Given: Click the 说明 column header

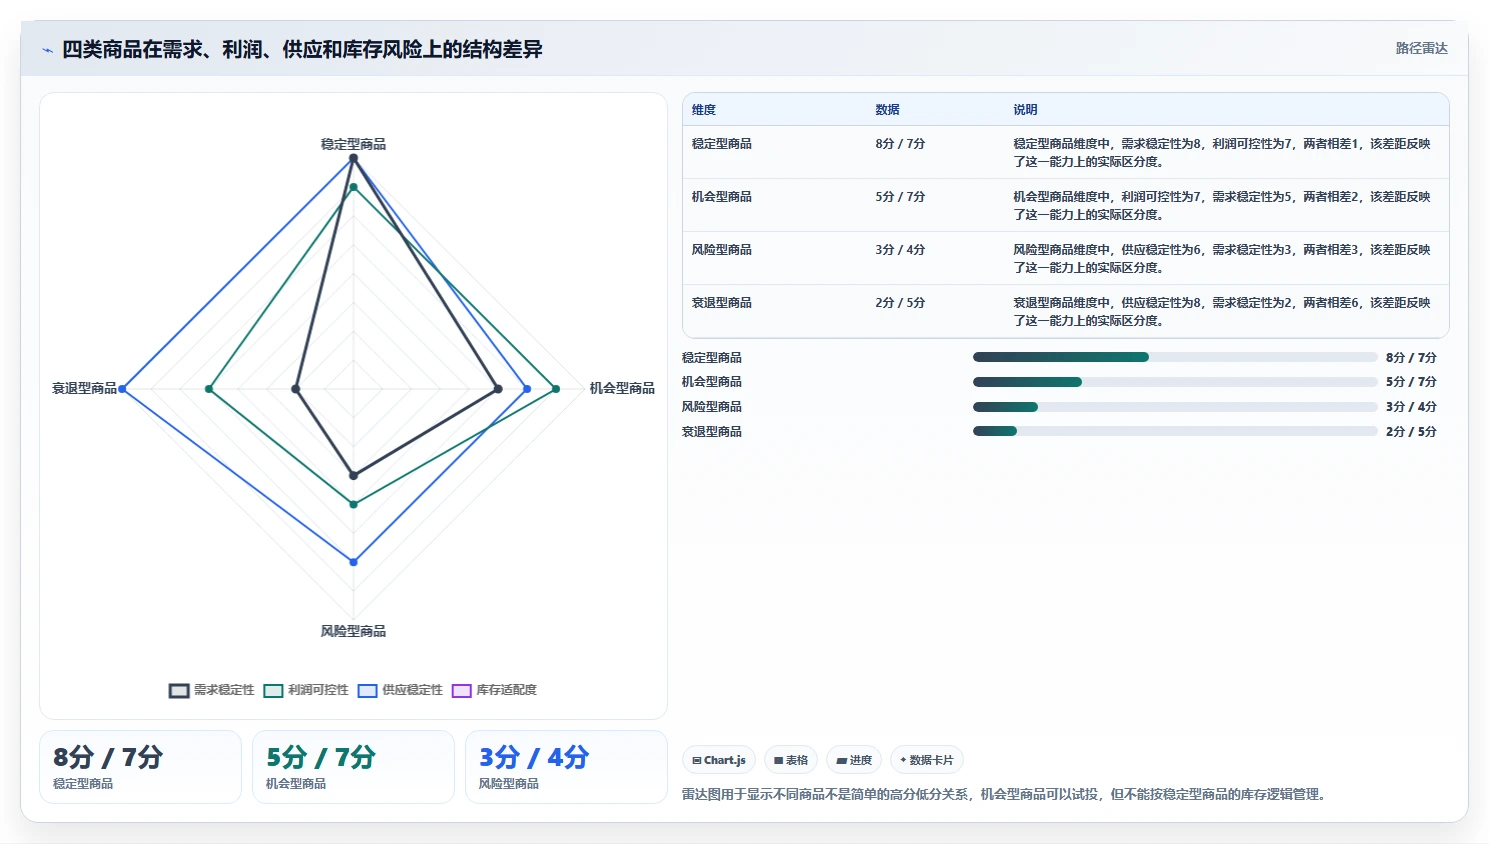Looking at the screenshot, I should (1025, 110).
